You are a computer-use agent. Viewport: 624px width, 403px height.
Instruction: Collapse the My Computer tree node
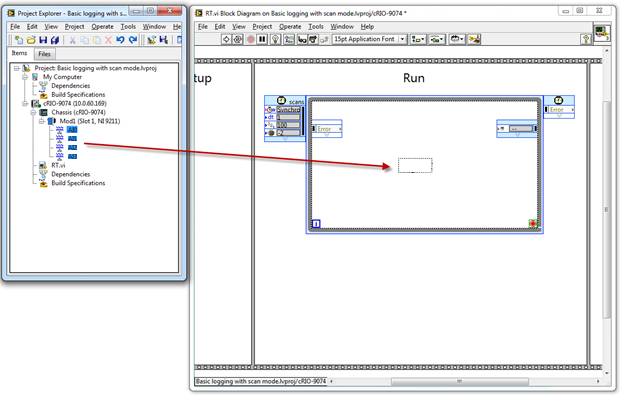(23, 77)
